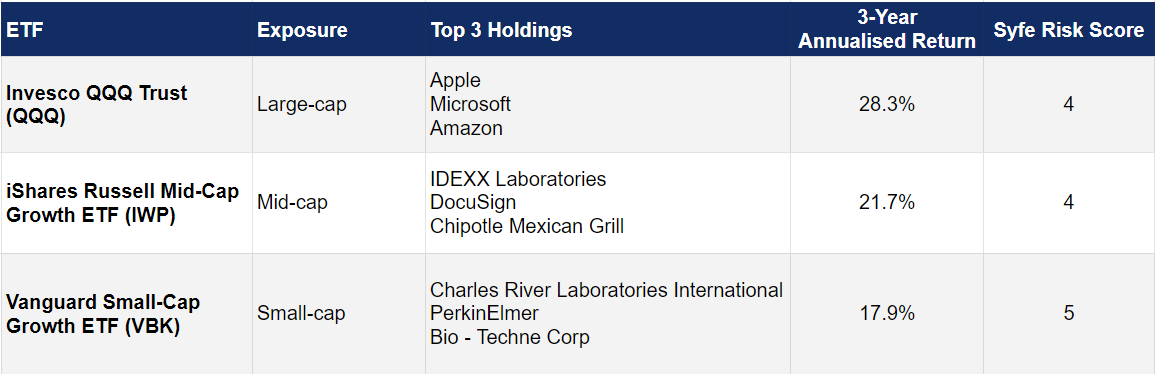Click Chipotle Mexican Grill holding
Image resolution: width=1155 pixels, height=374 pixels.
(x=527, y=226)
